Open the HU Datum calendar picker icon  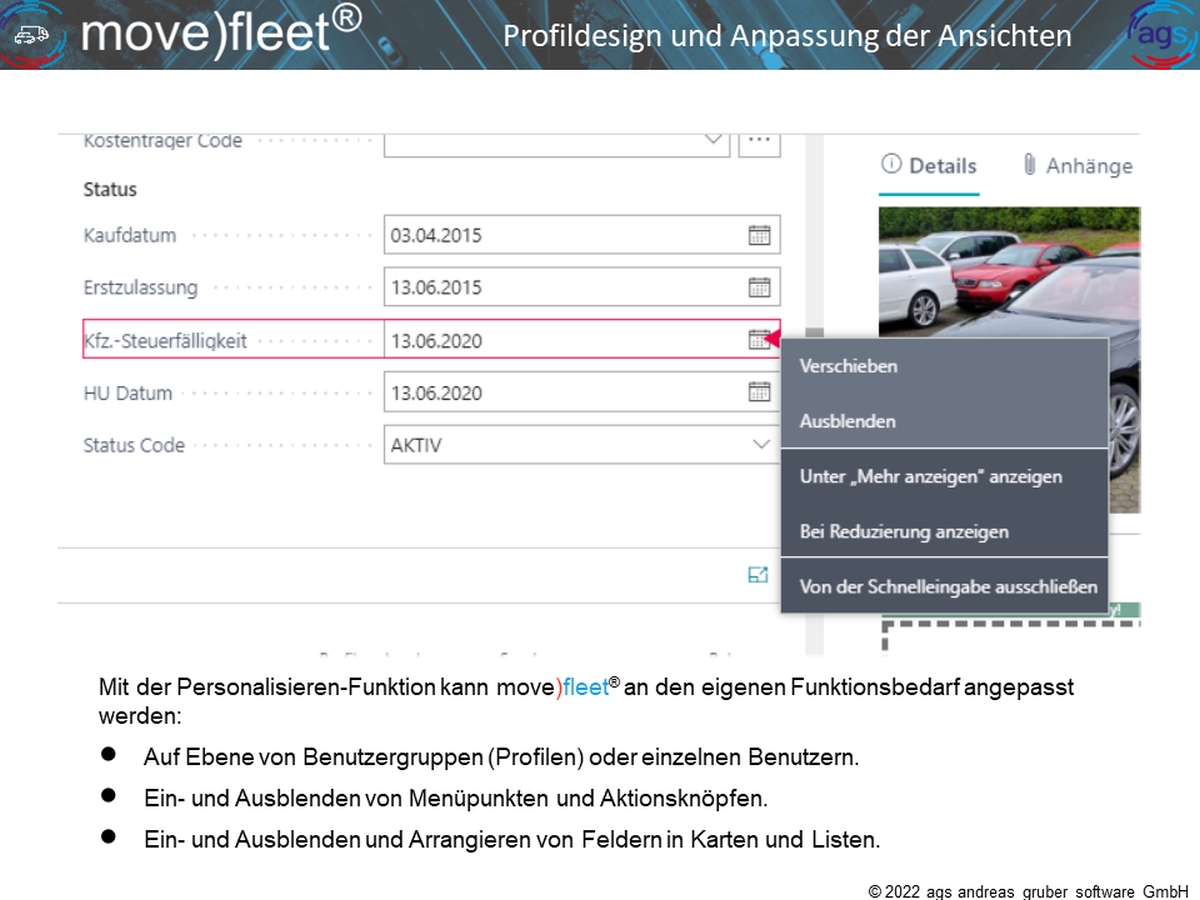pyautogui.click(x=760, y=392)
